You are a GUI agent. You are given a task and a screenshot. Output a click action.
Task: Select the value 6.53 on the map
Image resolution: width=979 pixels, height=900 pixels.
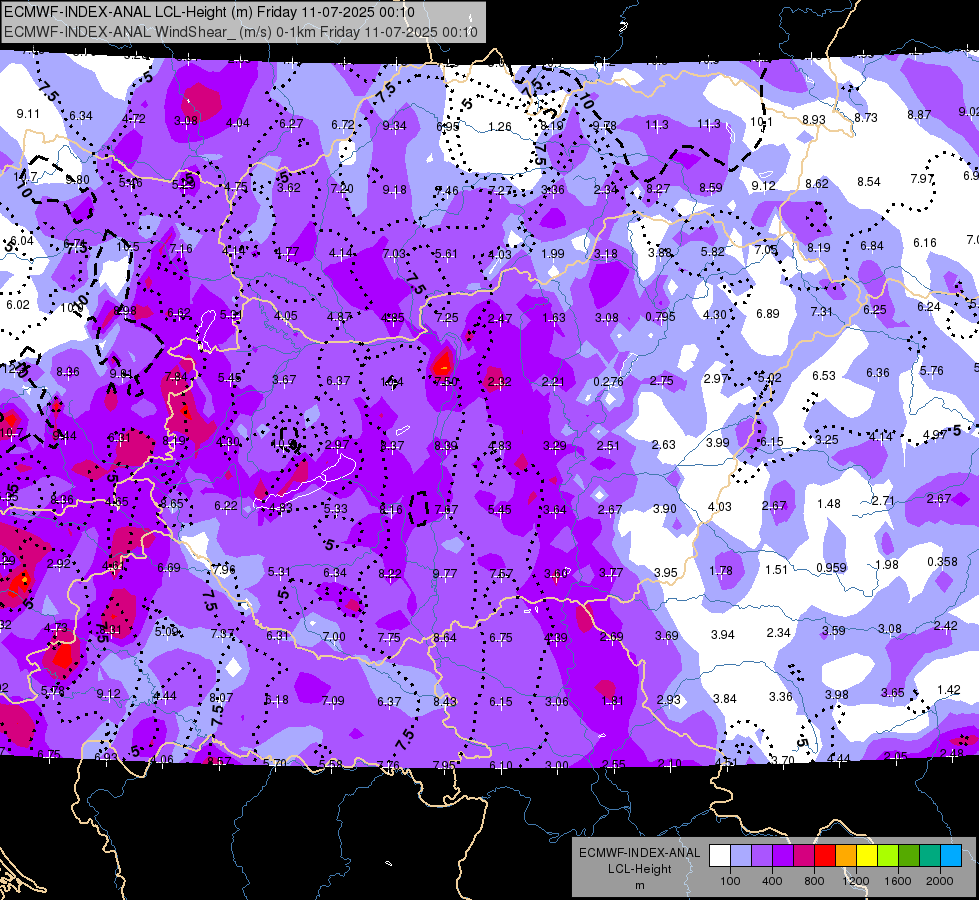click(824, 375)
